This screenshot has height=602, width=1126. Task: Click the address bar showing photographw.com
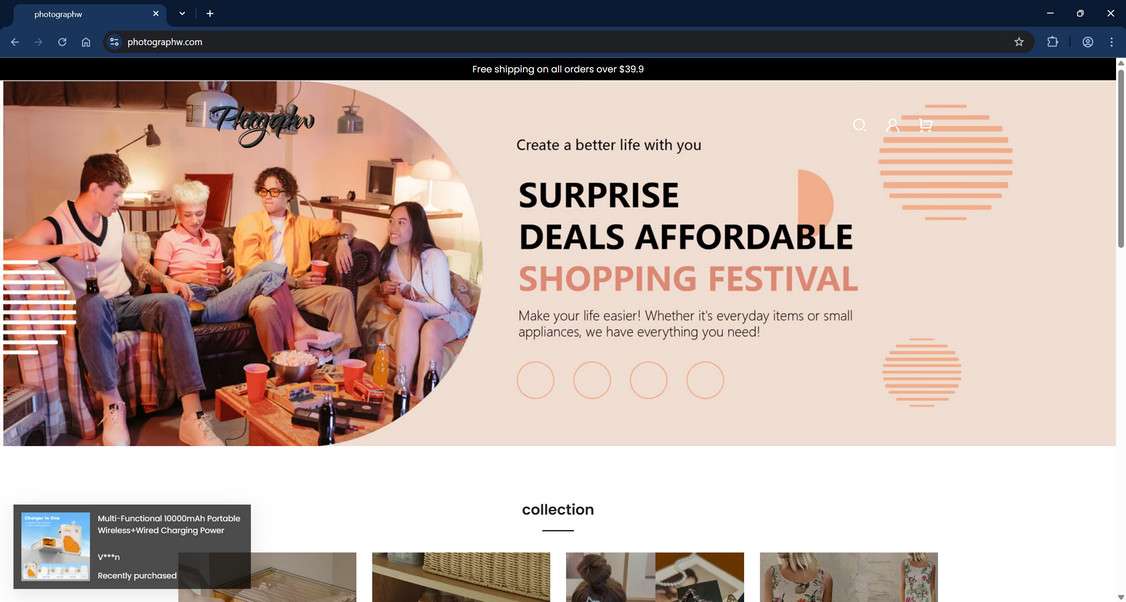coord(567,42)
